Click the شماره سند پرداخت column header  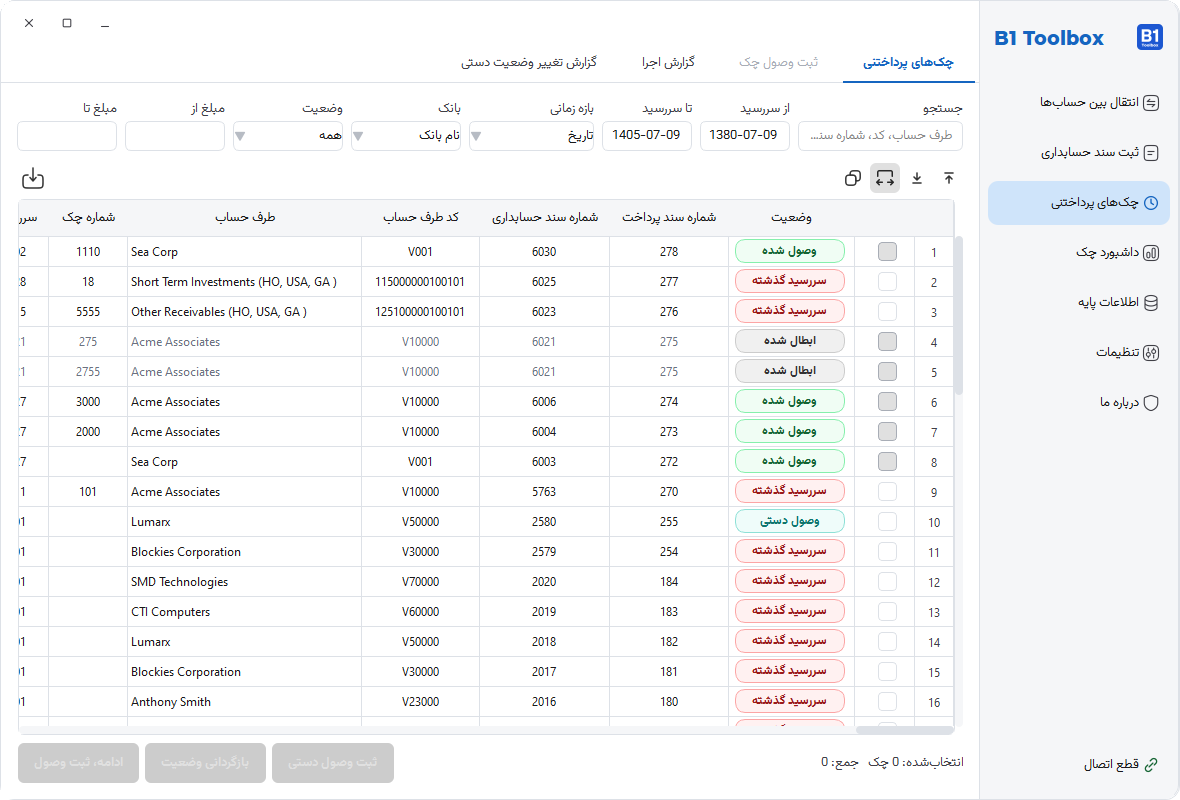coord(669,217)
